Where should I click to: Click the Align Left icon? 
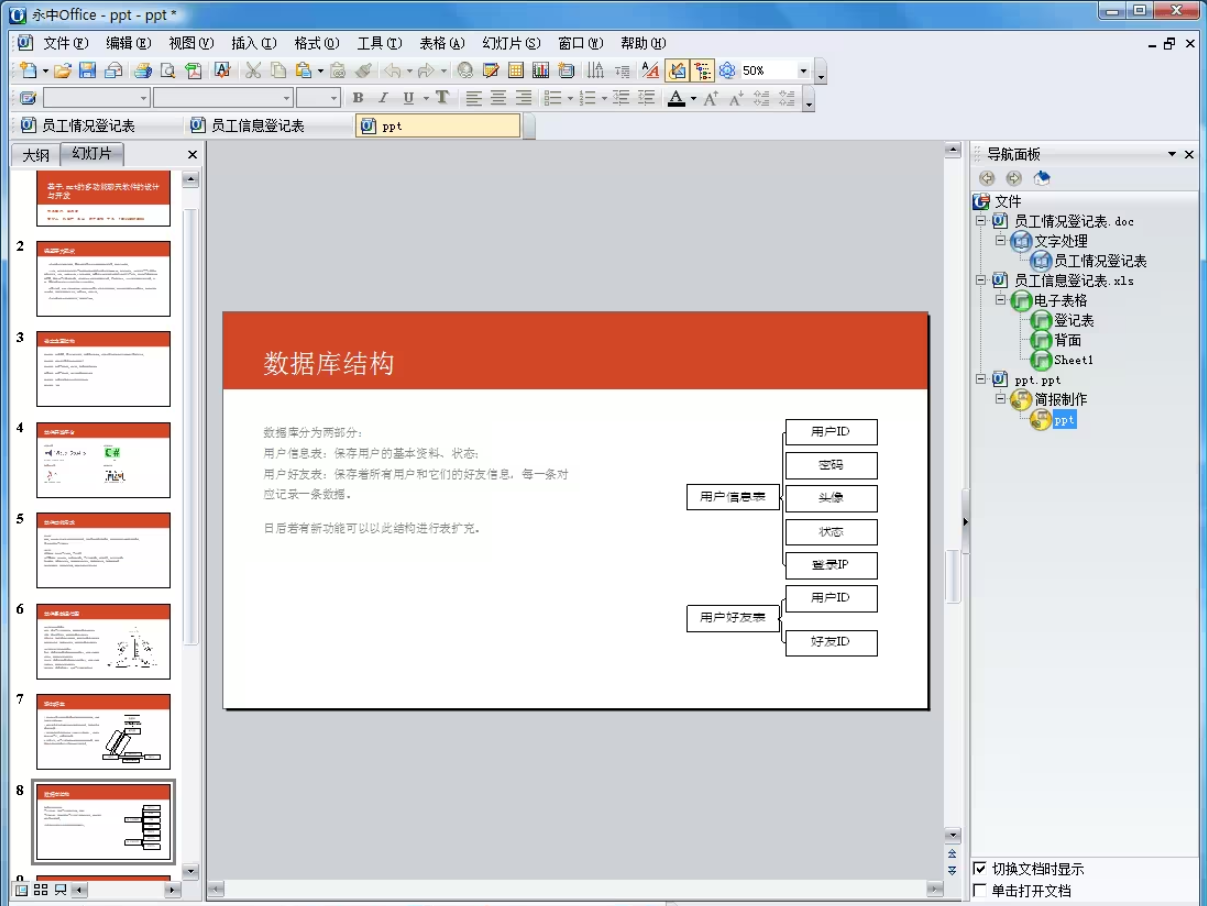click(x=473, y=98)
